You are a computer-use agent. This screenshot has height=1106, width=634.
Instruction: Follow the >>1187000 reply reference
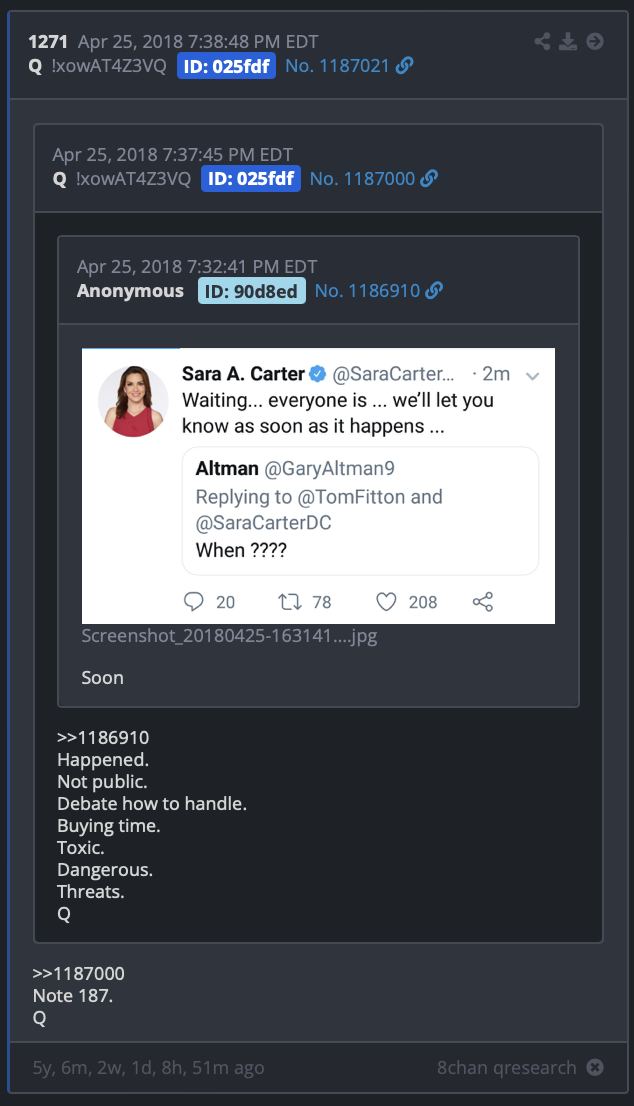click(78, 973)
